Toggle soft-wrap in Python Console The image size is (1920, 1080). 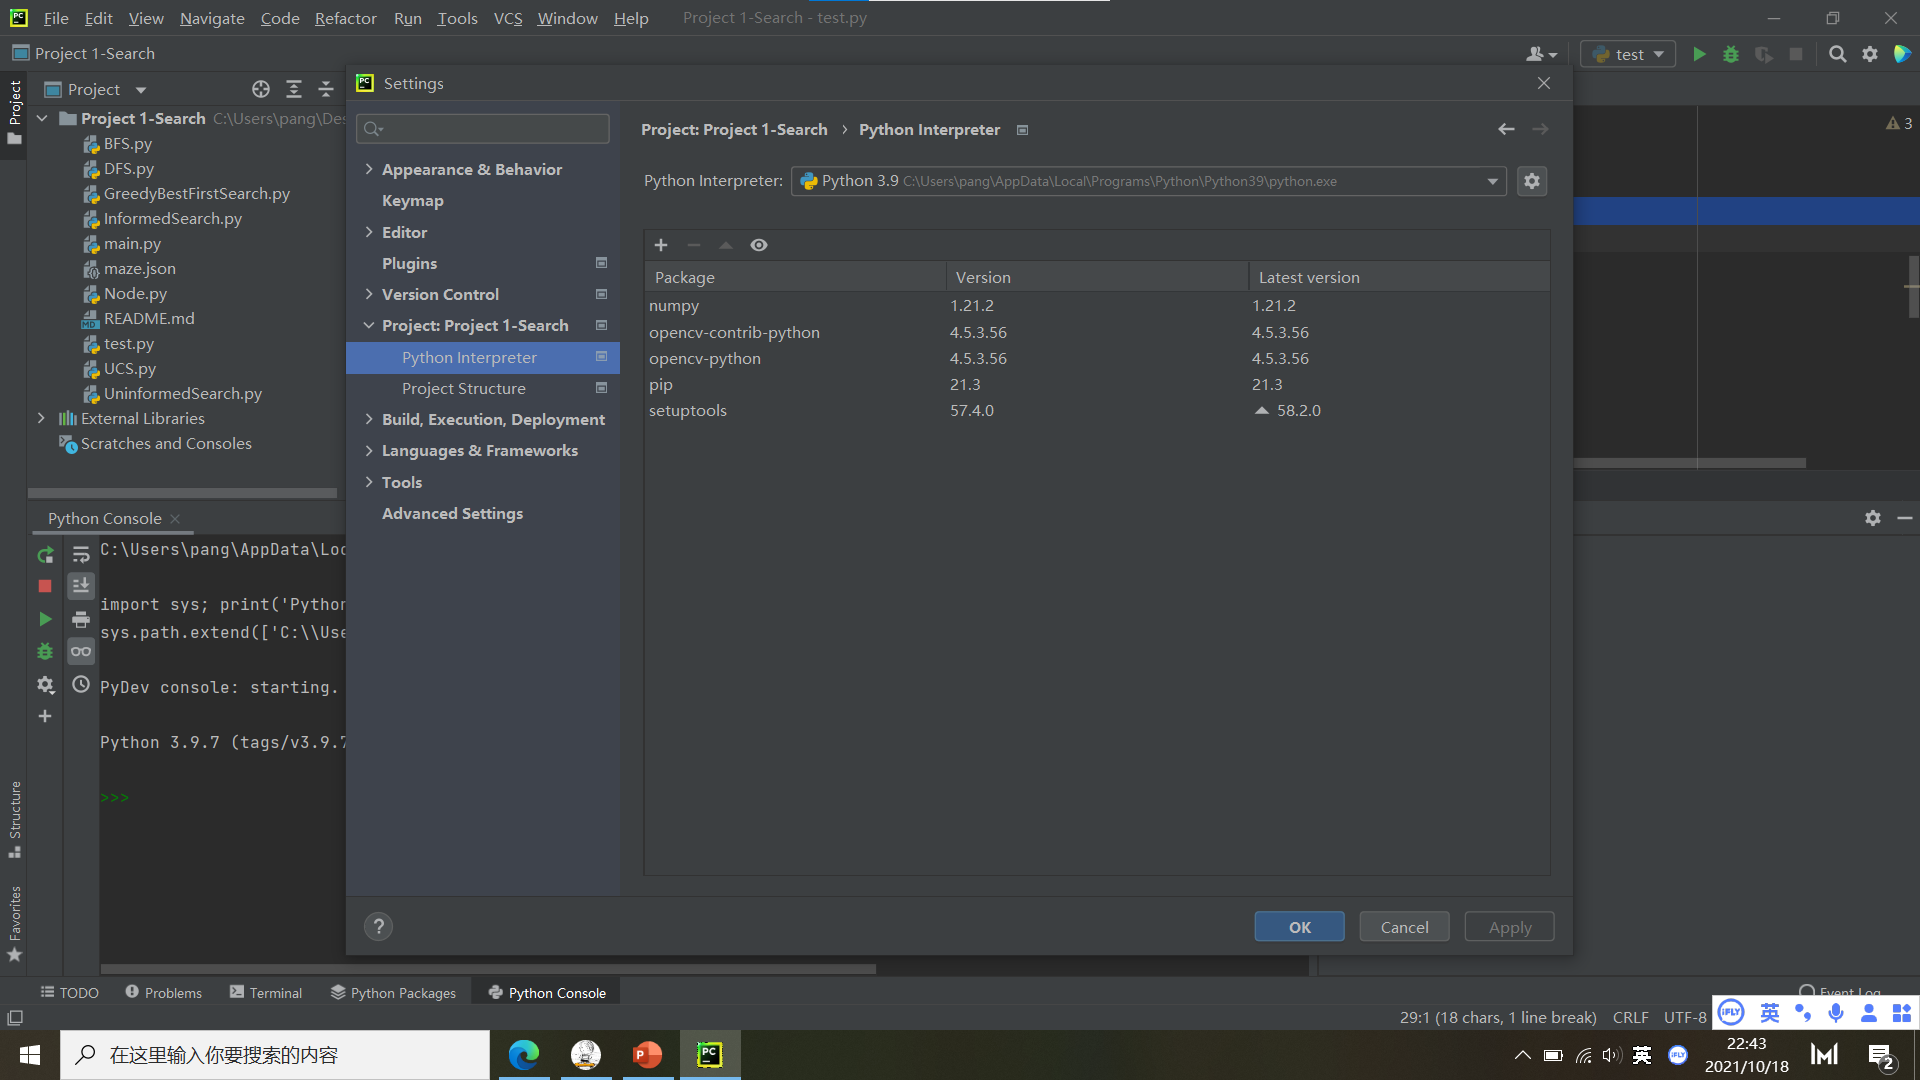[81, 555]
